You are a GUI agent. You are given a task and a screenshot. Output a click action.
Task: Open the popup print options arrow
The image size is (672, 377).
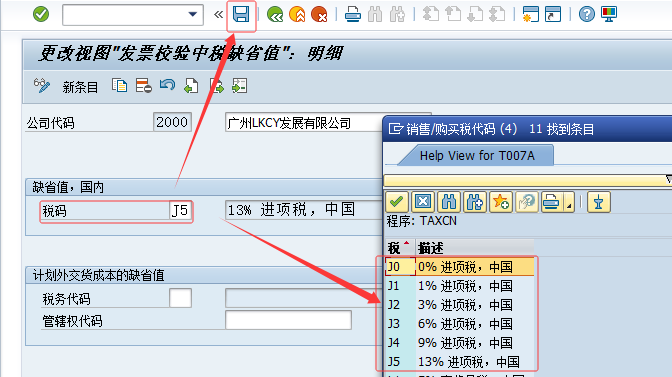point(569,202)
